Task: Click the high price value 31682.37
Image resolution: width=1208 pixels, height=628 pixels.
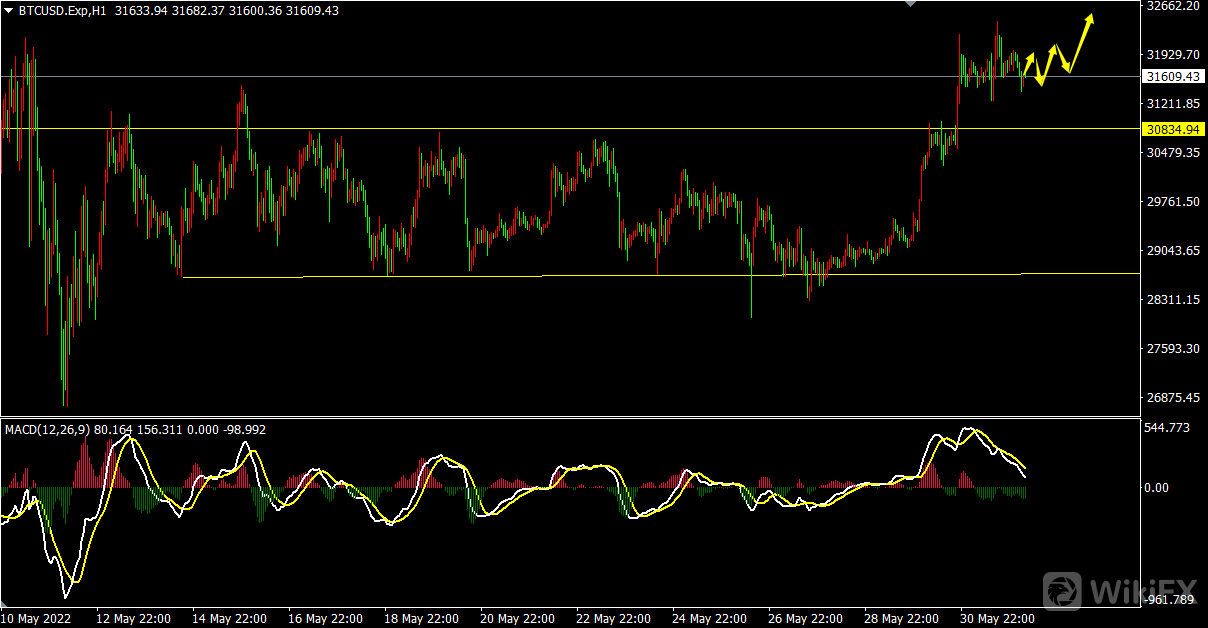Action: click(200, 11)
